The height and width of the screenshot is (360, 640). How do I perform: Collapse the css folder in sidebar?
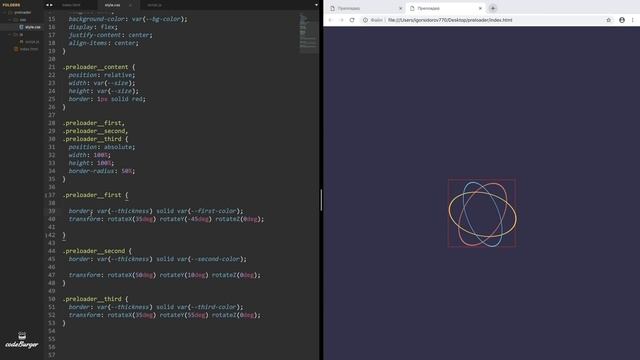click(10, 20)
